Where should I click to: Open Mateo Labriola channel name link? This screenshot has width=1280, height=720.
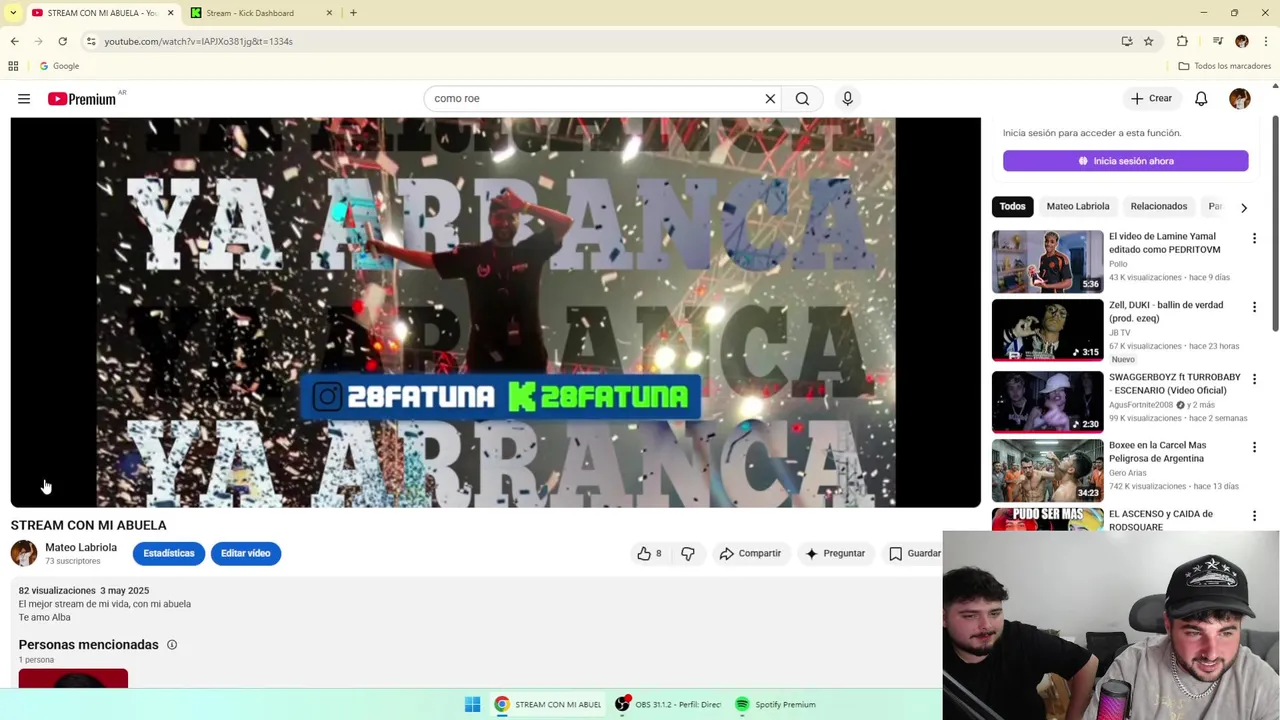(x=81, y=548)
